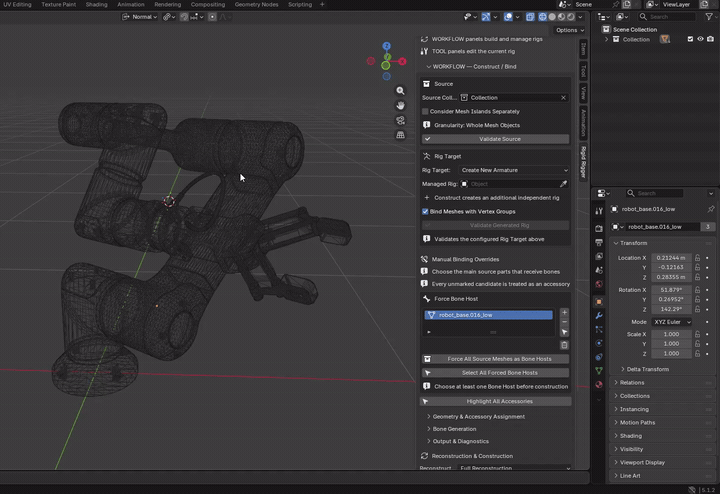This screenshot has height=494, width=720.
Task: Click the pan hand viewport gizmo
Action: coord(400,106)
